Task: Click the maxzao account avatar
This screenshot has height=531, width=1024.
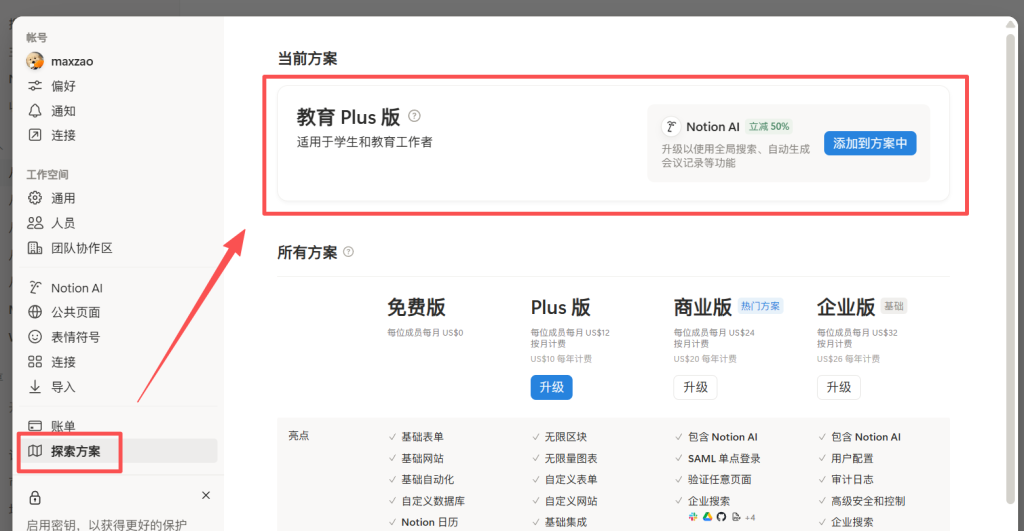Action: [x=35, y=61]
